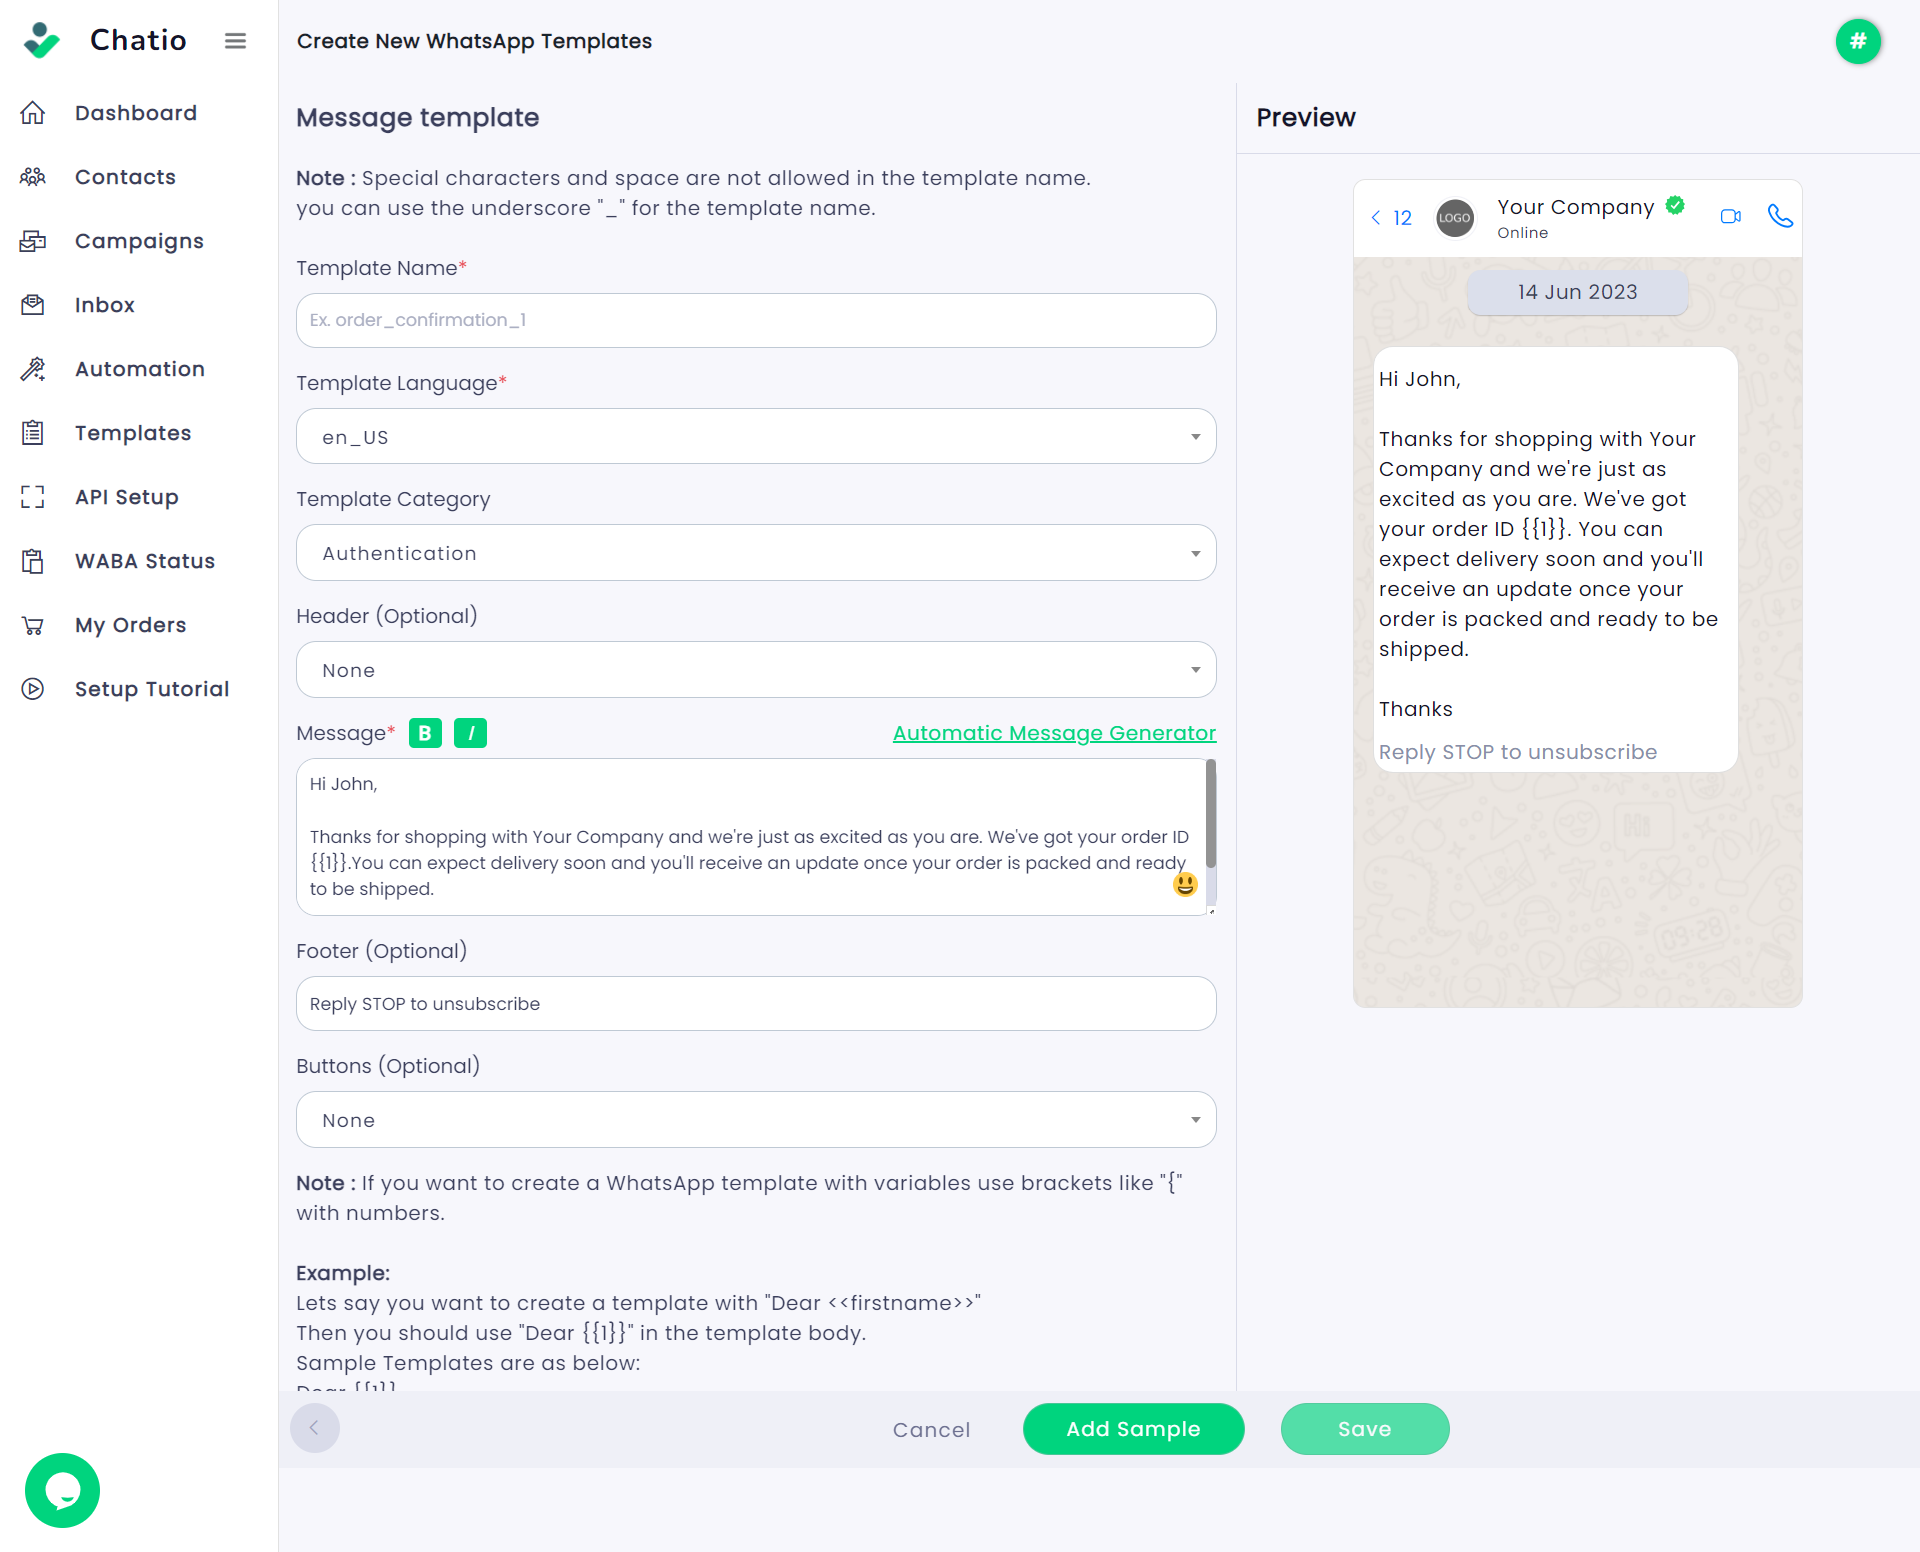
Task: Click the Chatio logo icon
Action: [x=42, y=40]
